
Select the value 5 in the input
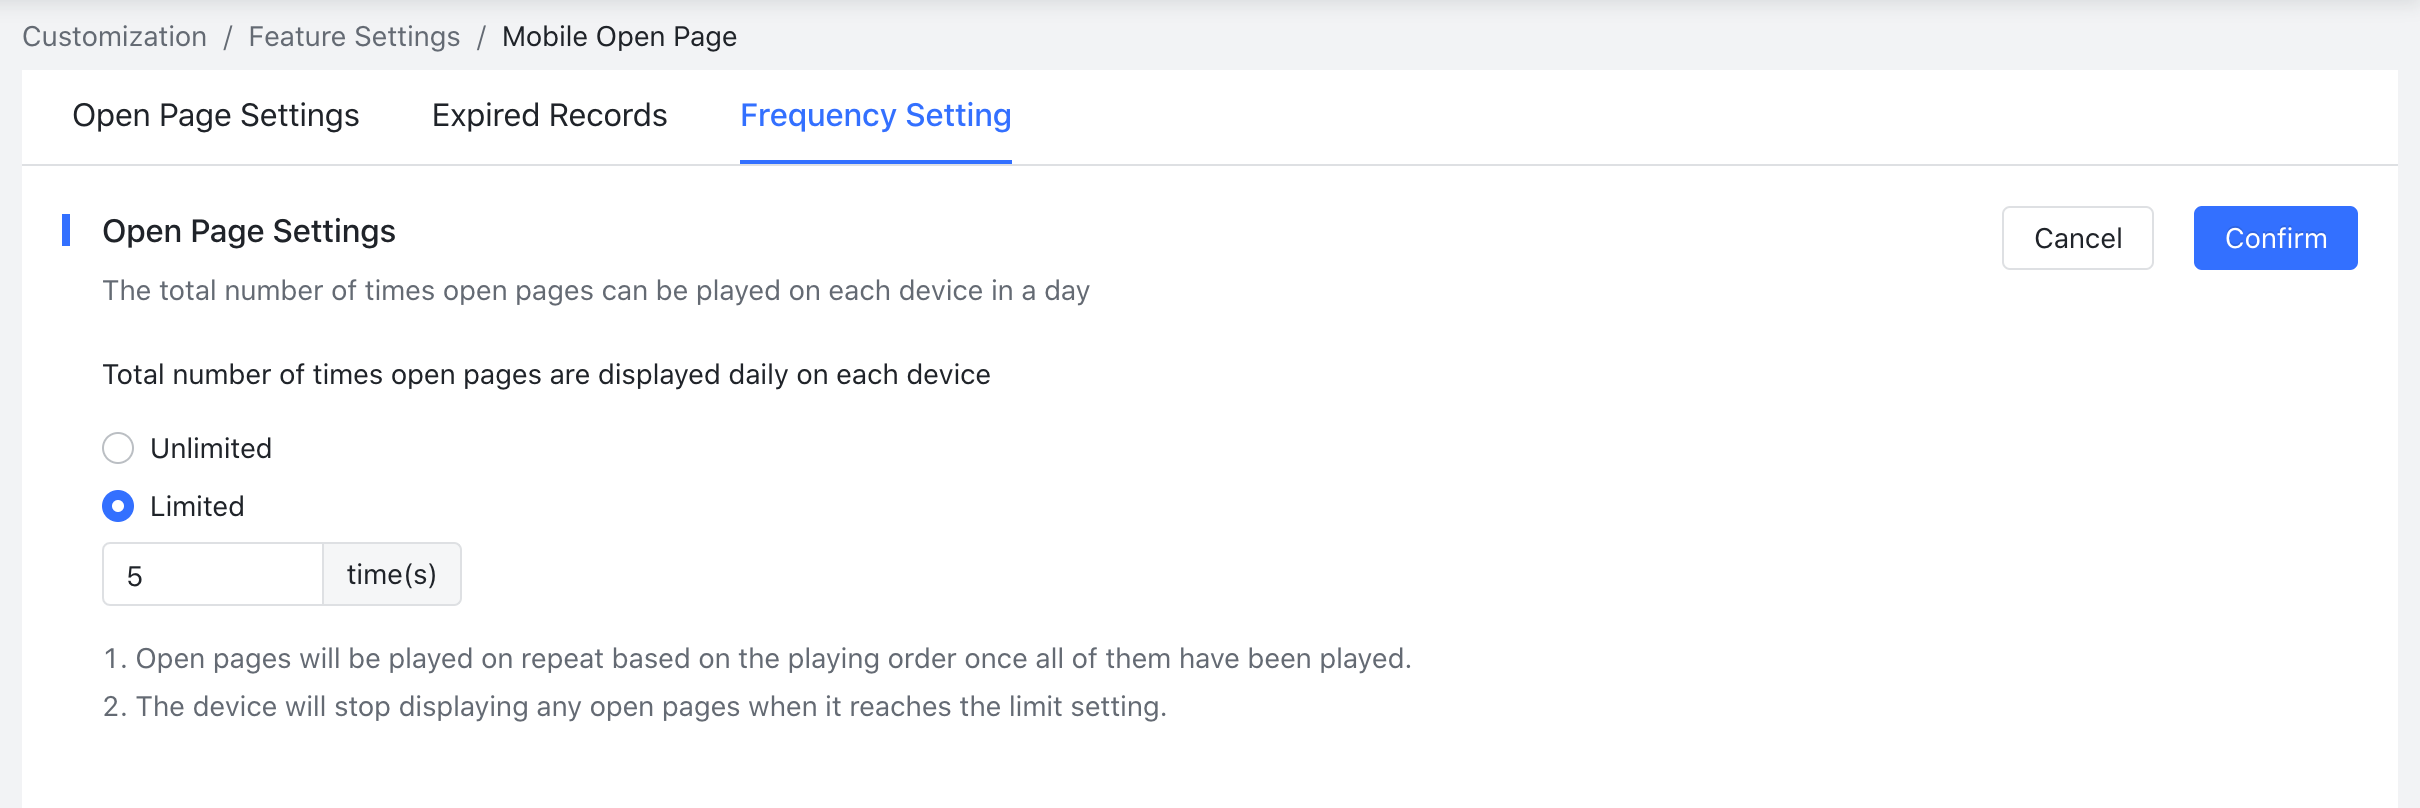point(135,573)
